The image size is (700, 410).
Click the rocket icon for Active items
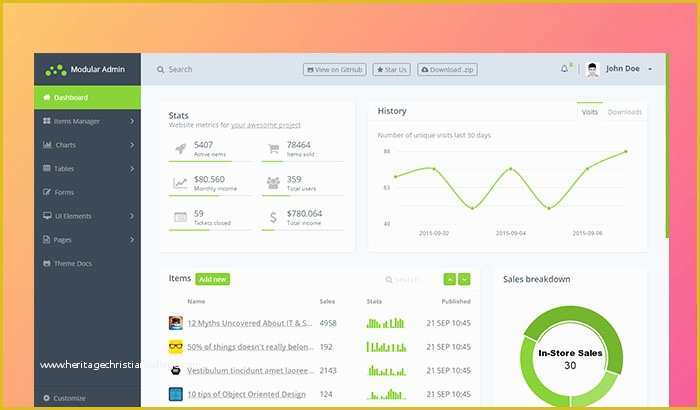tap(180, 149)
